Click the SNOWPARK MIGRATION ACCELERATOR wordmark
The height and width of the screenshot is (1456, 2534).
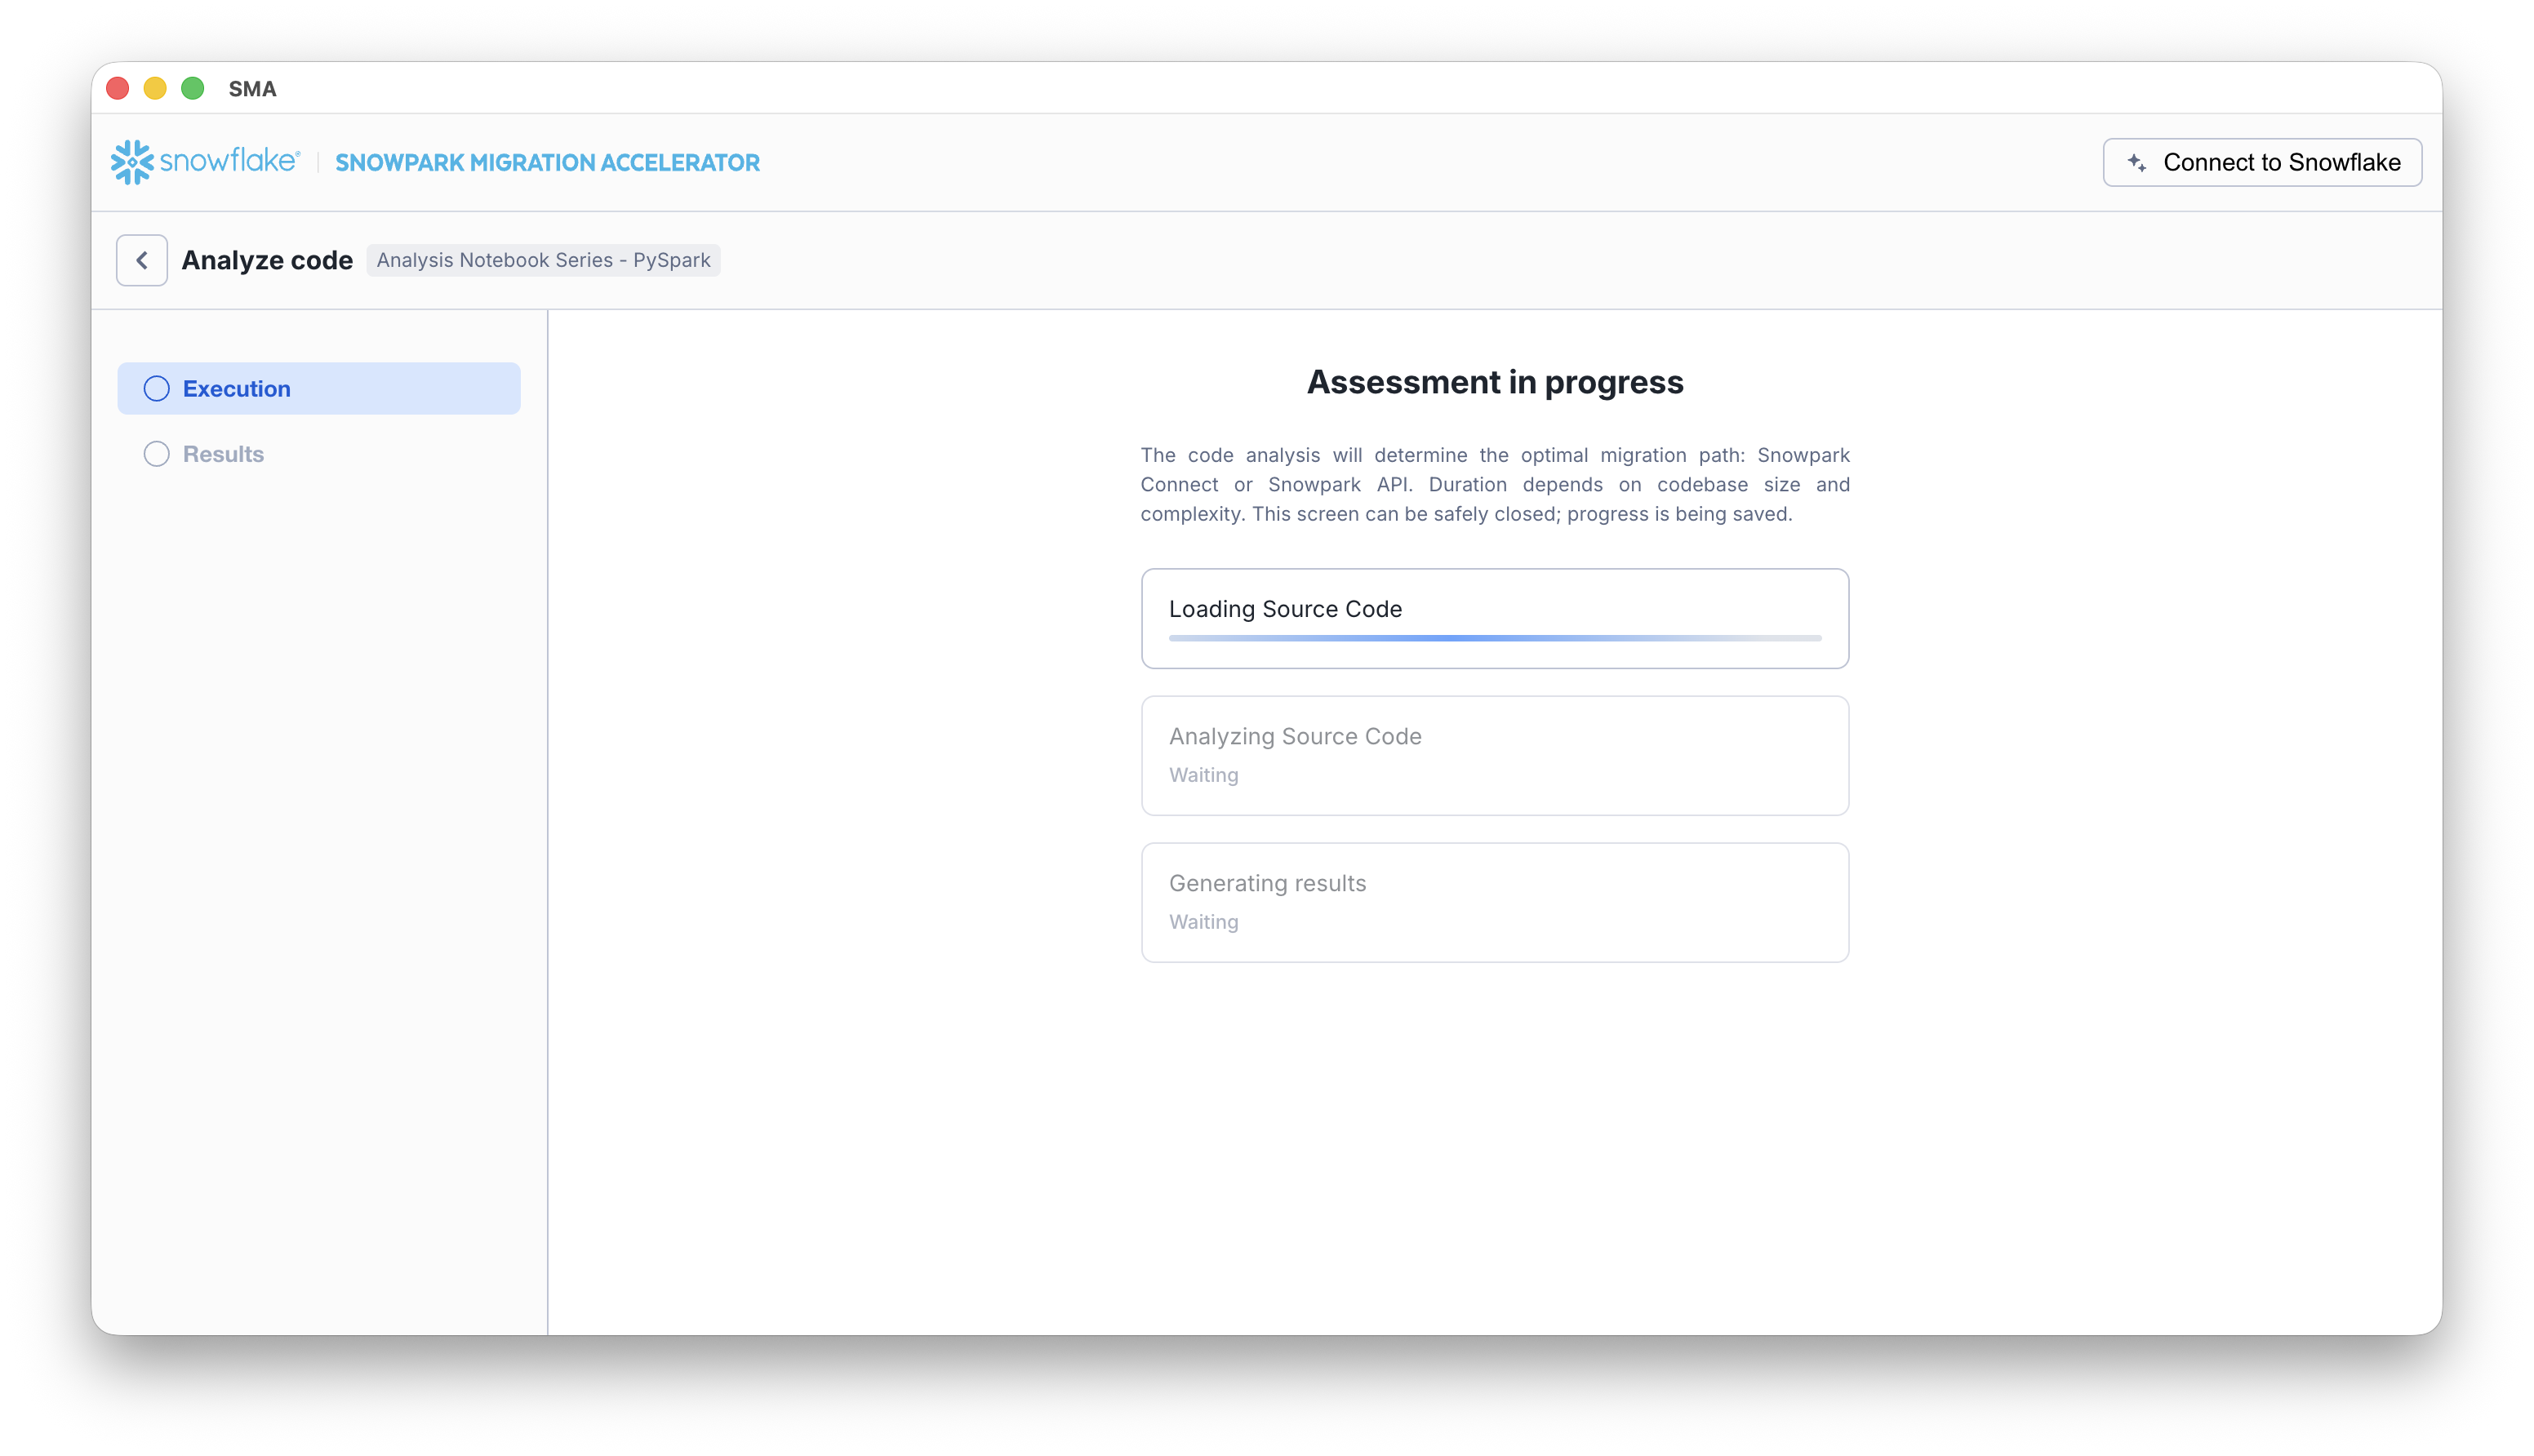coord(548,162)
